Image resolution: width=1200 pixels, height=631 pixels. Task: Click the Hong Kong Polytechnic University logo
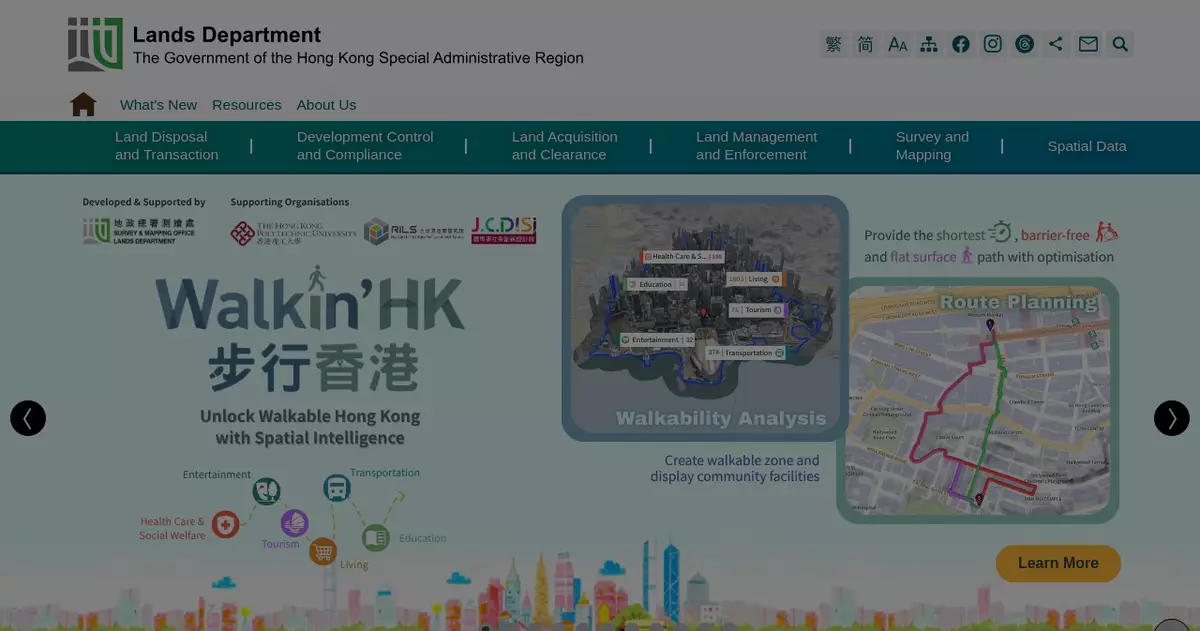[293, 233]
